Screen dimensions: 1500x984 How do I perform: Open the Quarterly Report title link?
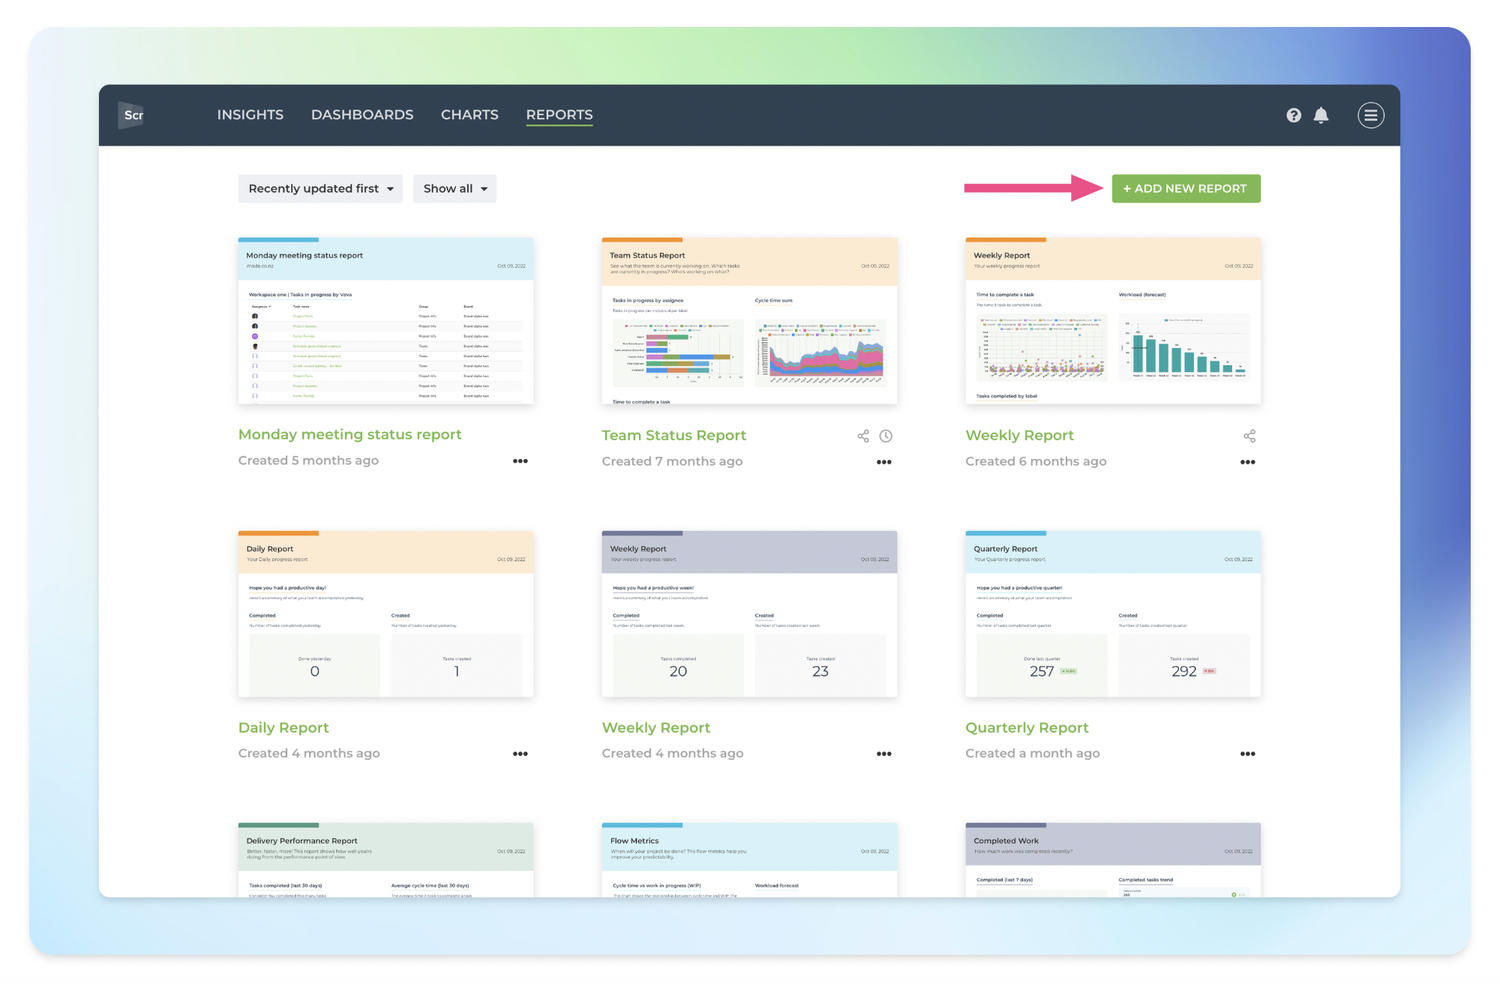[x=1027, y=727]
